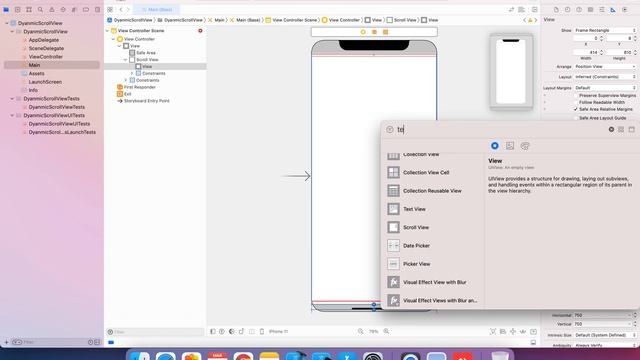Open the Intrinsic Size dropdown
The height and width of the screenshot is (360, 640).
point(605,335)
